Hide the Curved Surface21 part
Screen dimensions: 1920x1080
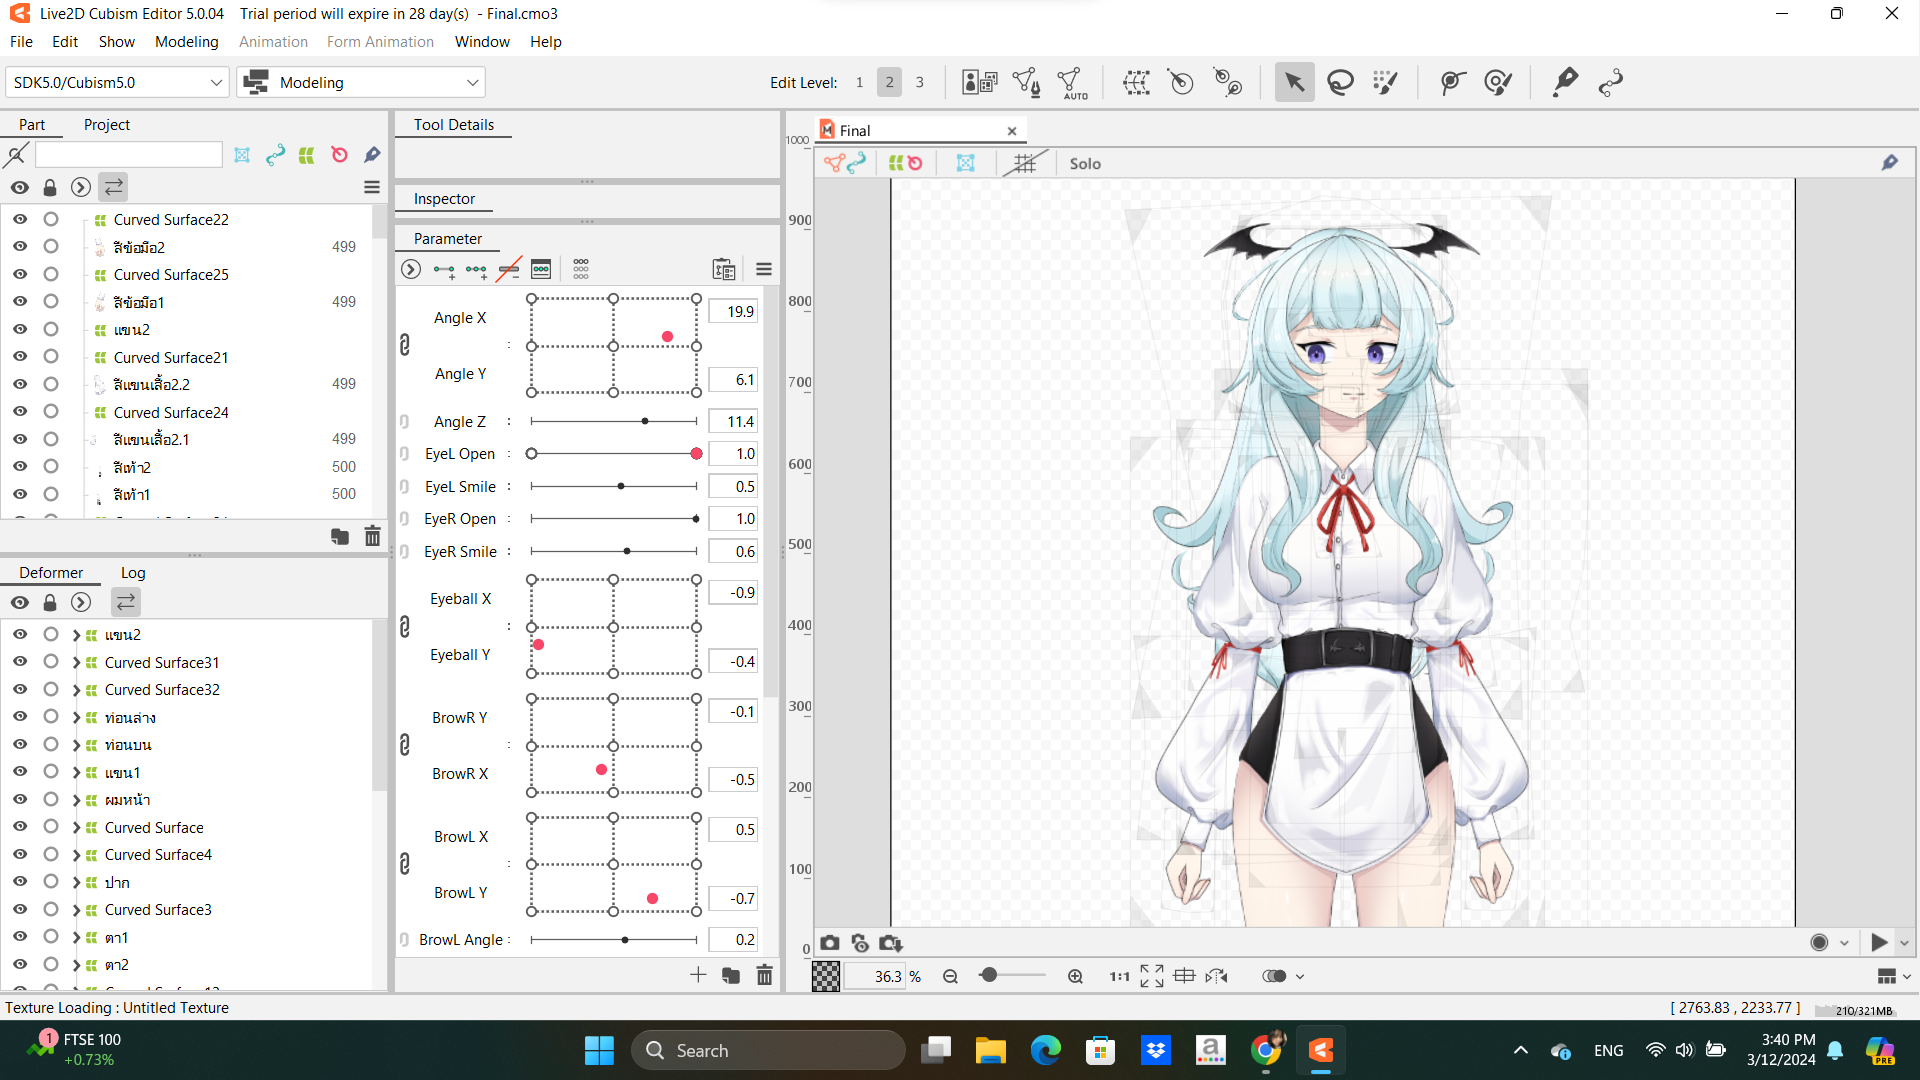20,357
